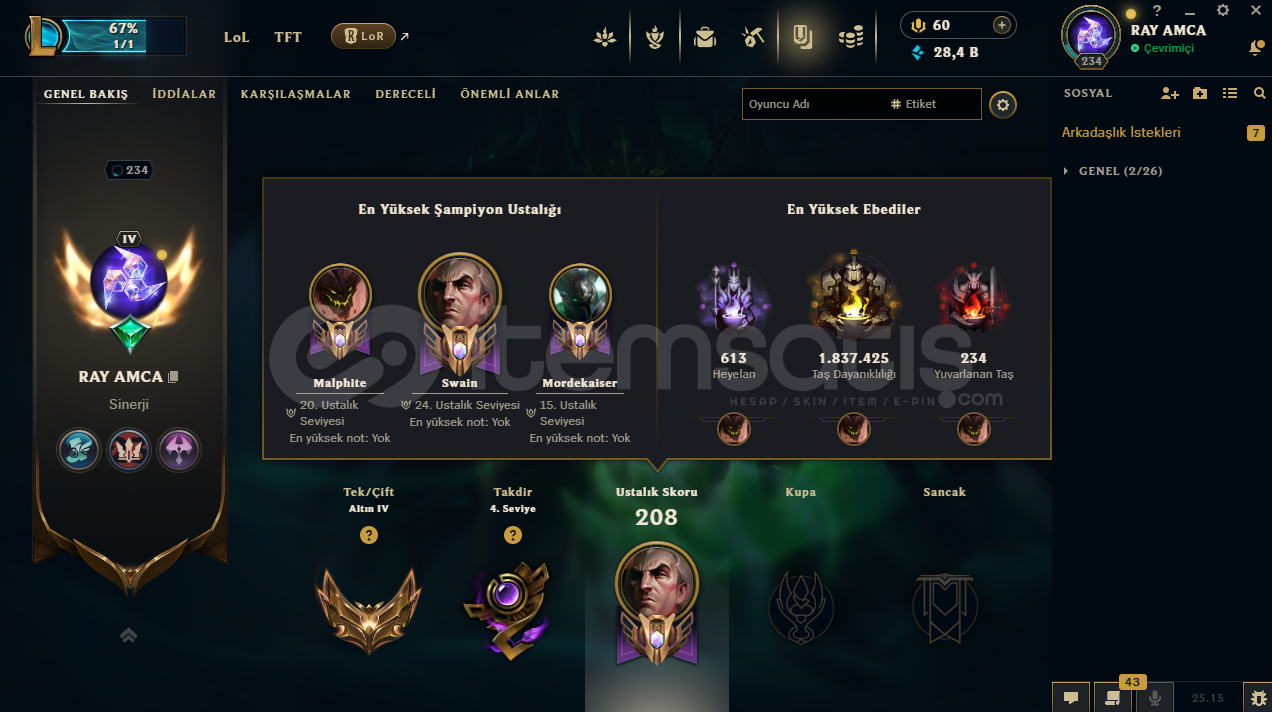Click the plus button to buy RP
Screen dimensions: 1272x712
(1001, 25)
